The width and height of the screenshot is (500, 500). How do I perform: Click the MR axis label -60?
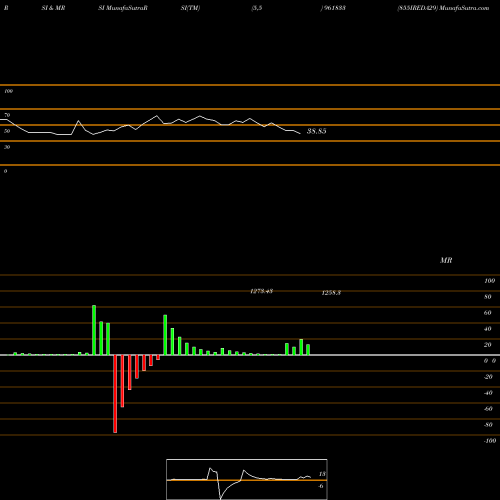click(488, 409)
